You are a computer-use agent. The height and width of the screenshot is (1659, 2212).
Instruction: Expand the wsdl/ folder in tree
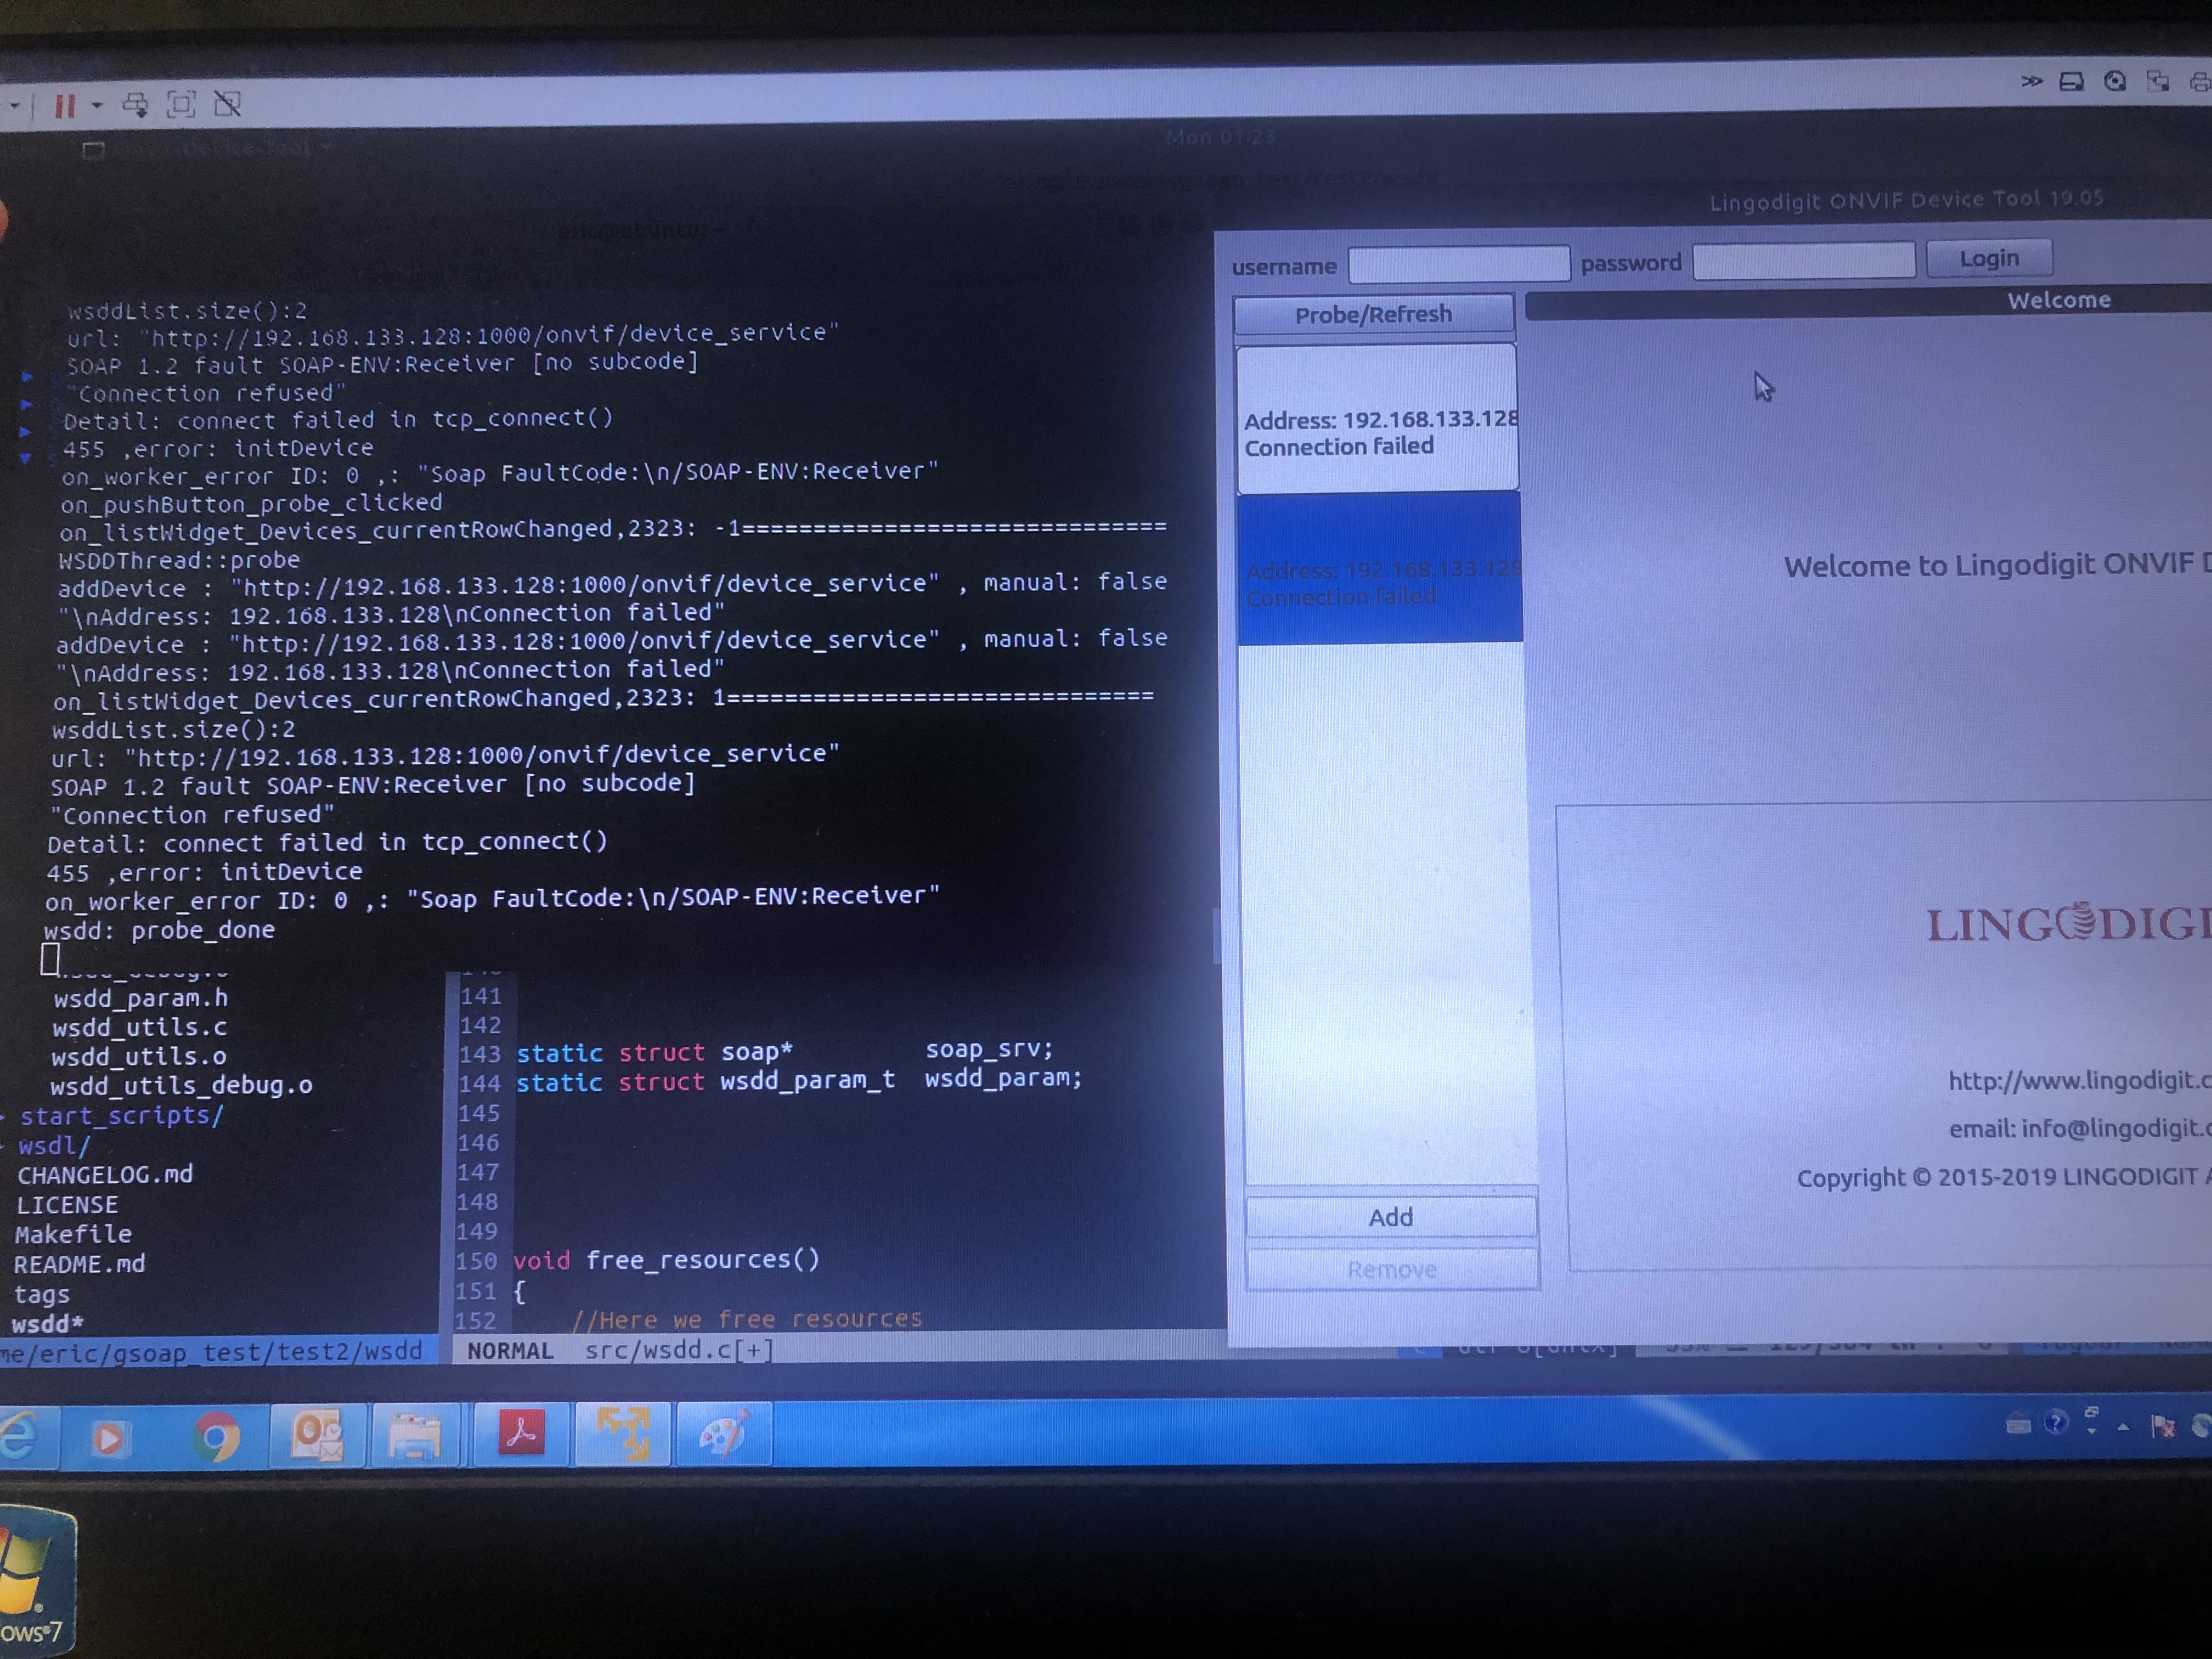coord(55,1145)
